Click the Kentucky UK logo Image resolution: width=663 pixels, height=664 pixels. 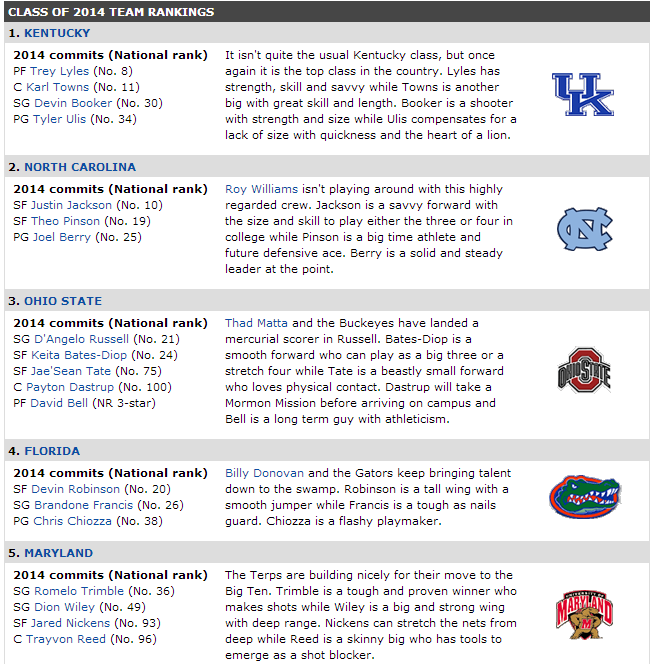click(583, 94)
